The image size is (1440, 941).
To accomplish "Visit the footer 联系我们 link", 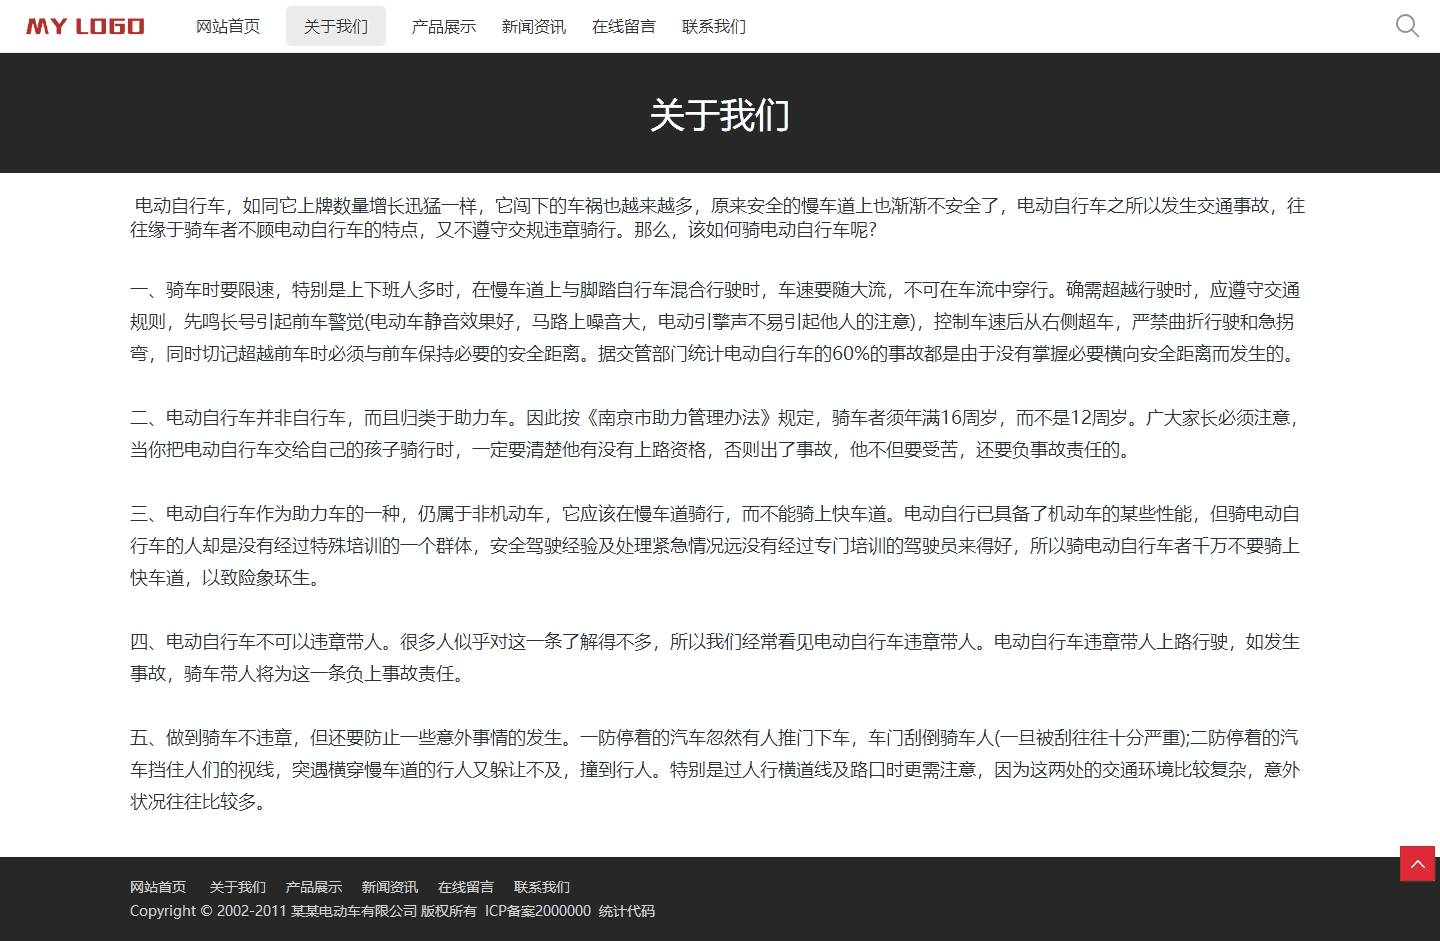I will pyautogui.click(x=542, y=887).
